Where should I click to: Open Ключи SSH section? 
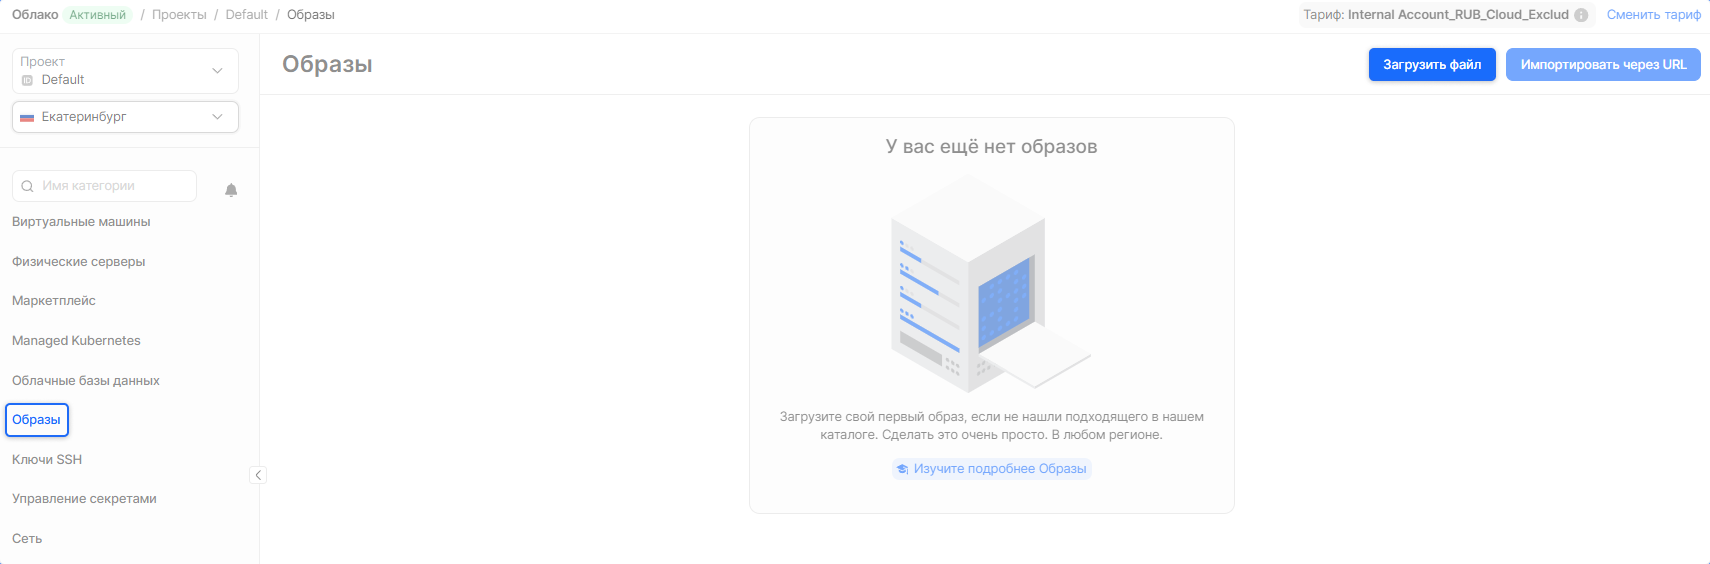click(47, 460)
